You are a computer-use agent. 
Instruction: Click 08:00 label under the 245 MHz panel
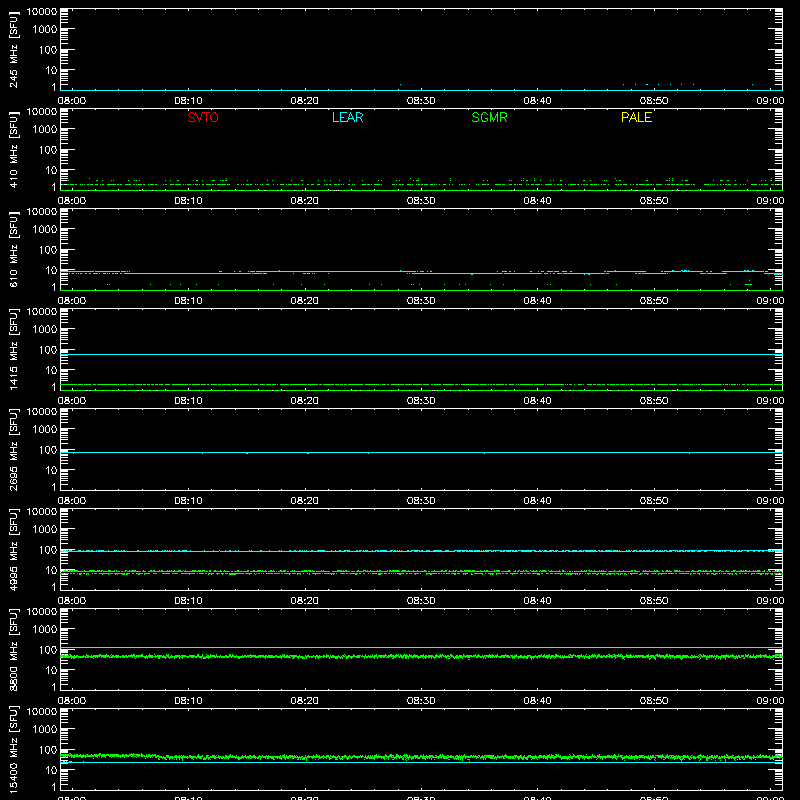pyautogui.click(x=72, y=101)
